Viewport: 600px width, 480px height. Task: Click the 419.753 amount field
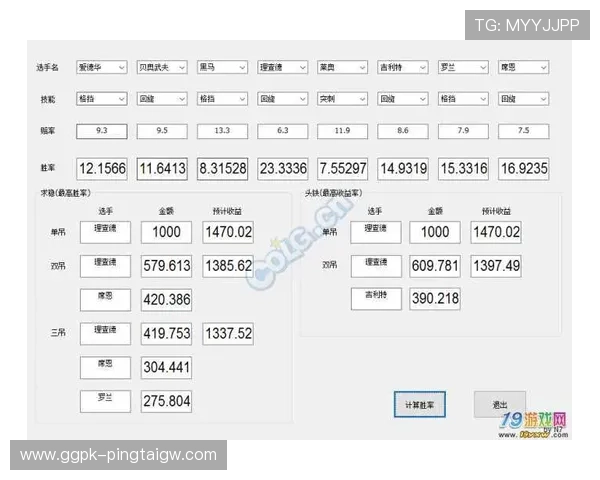pos(166,333)
